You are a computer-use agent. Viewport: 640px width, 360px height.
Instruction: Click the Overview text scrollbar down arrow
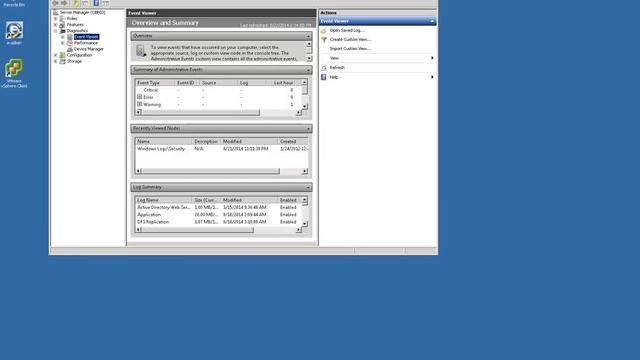coord(309,58)
